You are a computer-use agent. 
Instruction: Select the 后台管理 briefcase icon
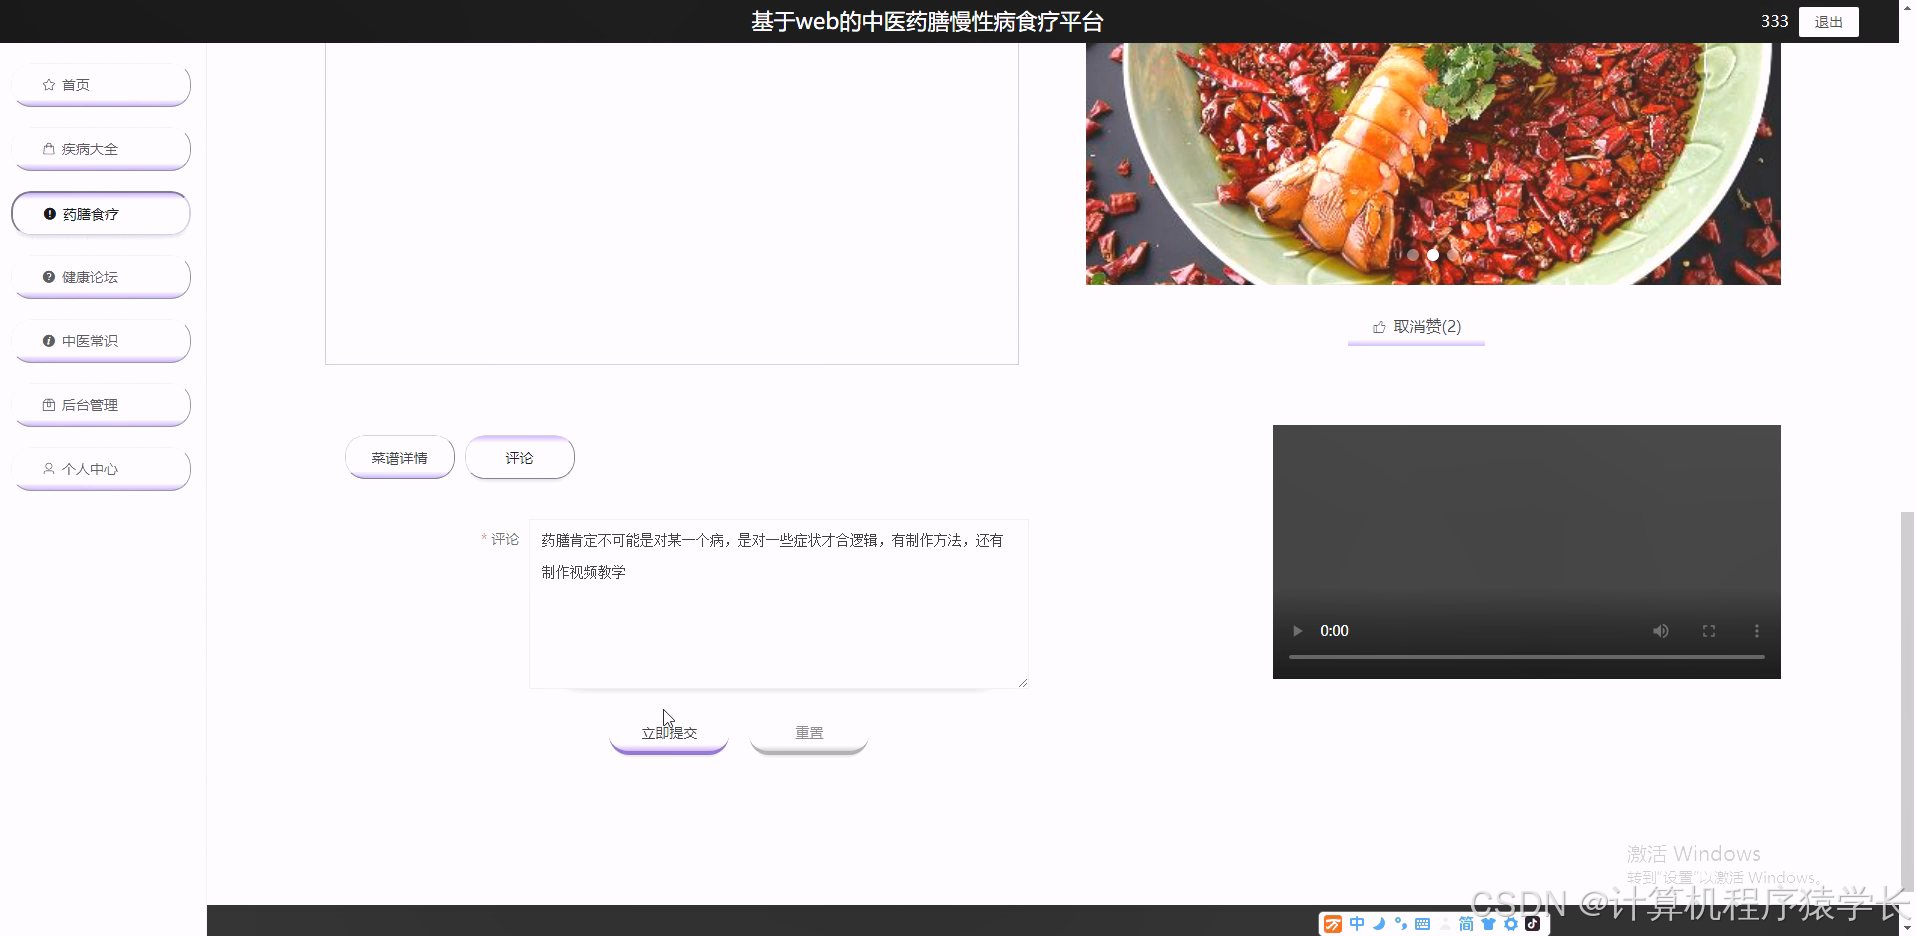pyautogui.click(x=48, y=405)
